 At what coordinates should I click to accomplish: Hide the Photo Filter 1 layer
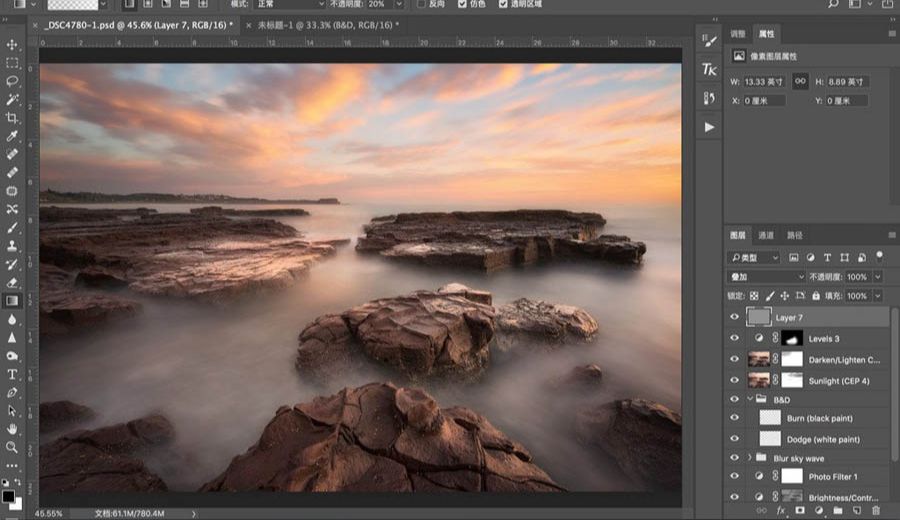pos(735,476)
